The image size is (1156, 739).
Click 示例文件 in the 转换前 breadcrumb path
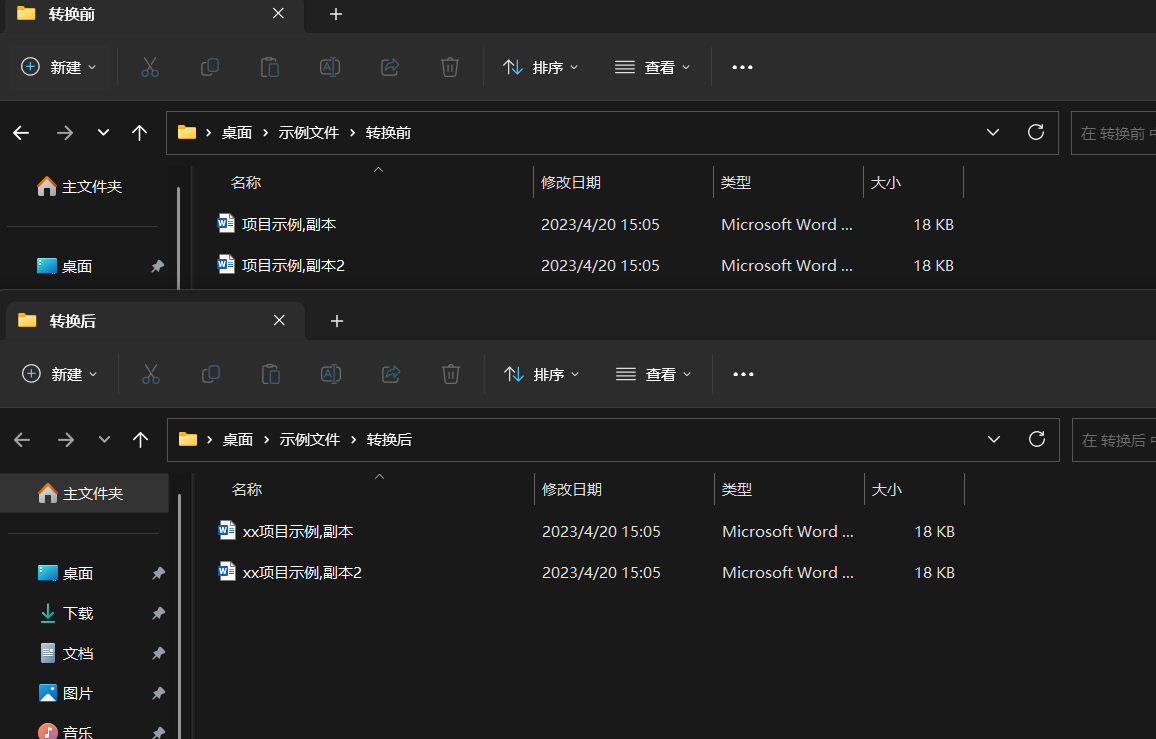pyautogui.click(x=308, y=132)
